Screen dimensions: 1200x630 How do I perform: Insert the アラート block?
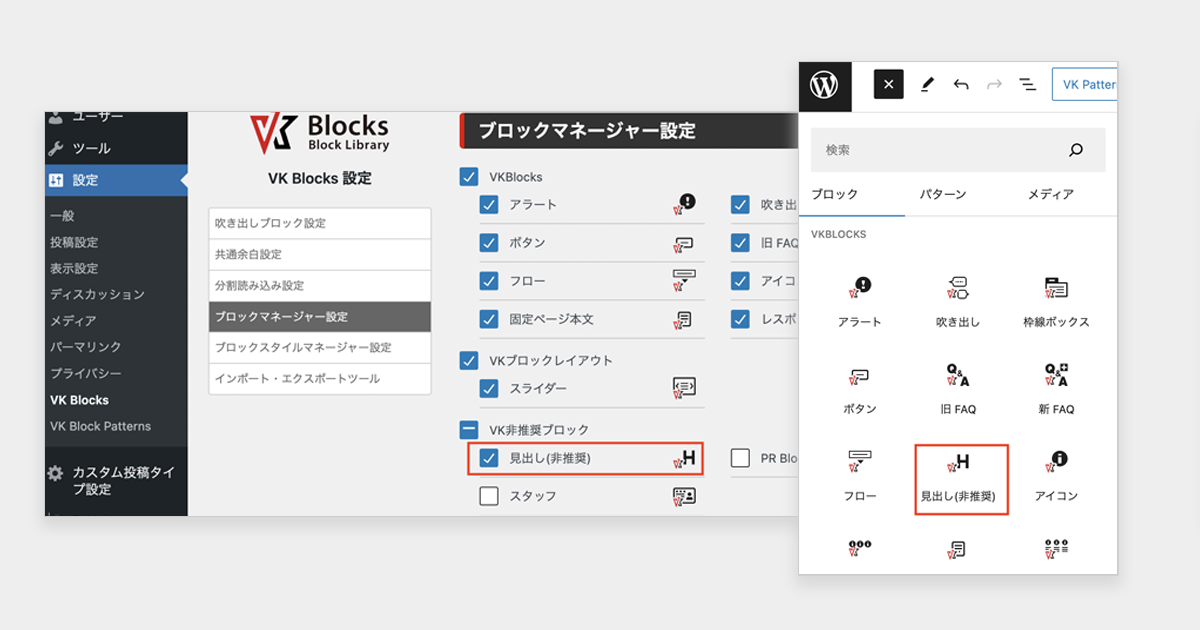click(x=859, y=301)
